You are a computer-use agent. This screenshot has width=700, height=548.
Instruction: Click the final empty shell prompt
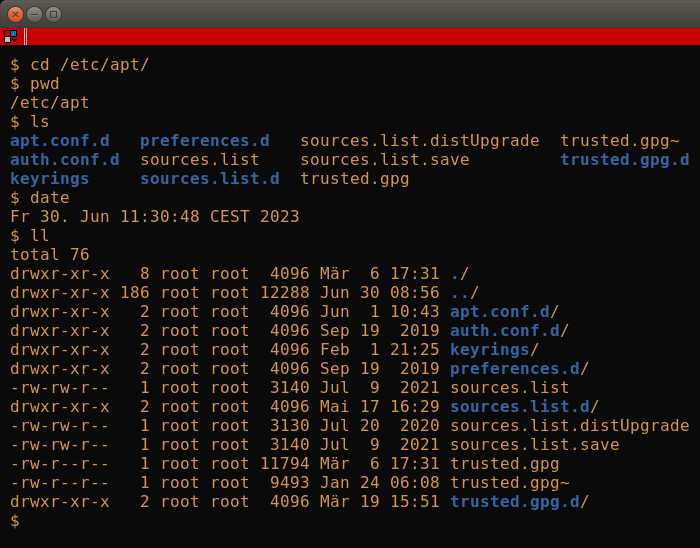(x=15, y=520)
